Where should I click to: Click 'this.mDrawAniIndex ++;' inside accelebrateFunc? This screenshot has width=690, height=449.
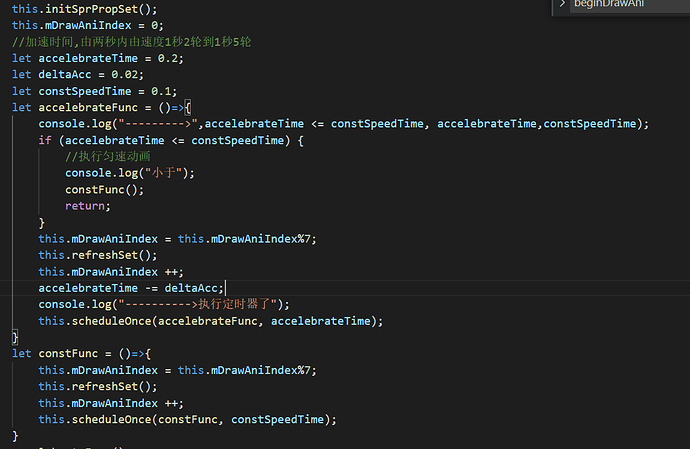111,272
